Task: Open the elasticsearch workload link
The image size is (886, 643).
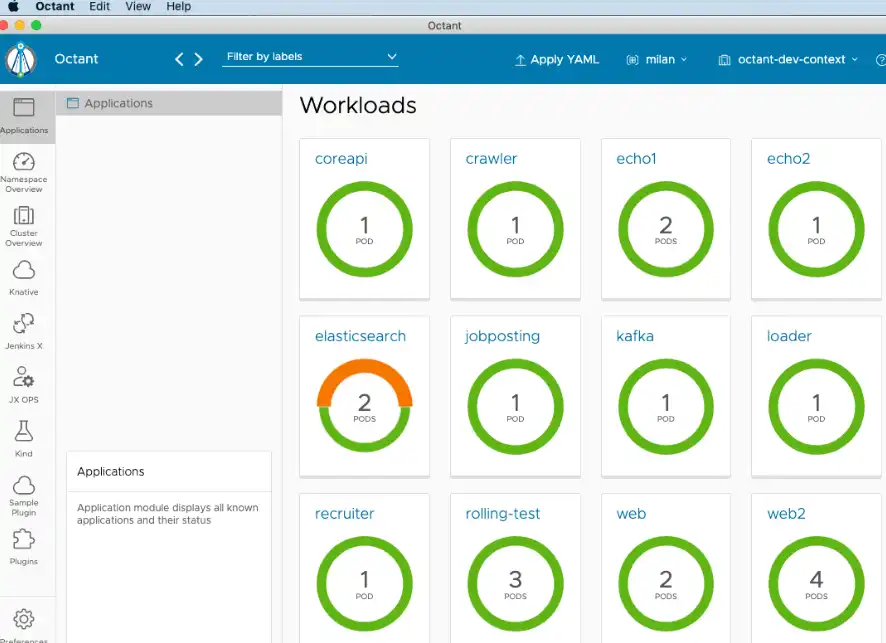Action: [361, 336]
